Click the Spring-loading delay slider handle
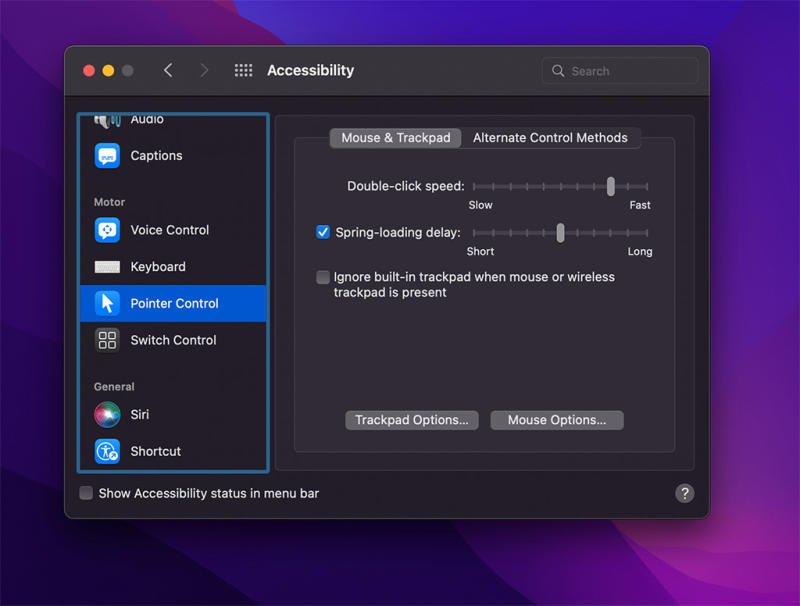This screenshot has width=800, height=606. 560,233
